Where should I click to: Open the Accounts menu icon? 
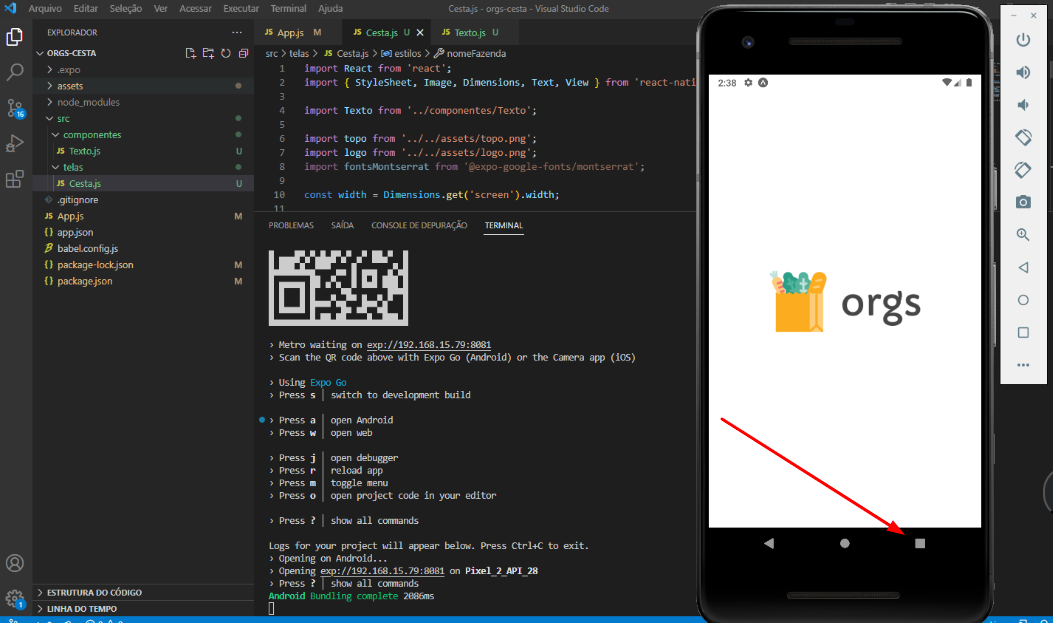[x=14, y=563]
